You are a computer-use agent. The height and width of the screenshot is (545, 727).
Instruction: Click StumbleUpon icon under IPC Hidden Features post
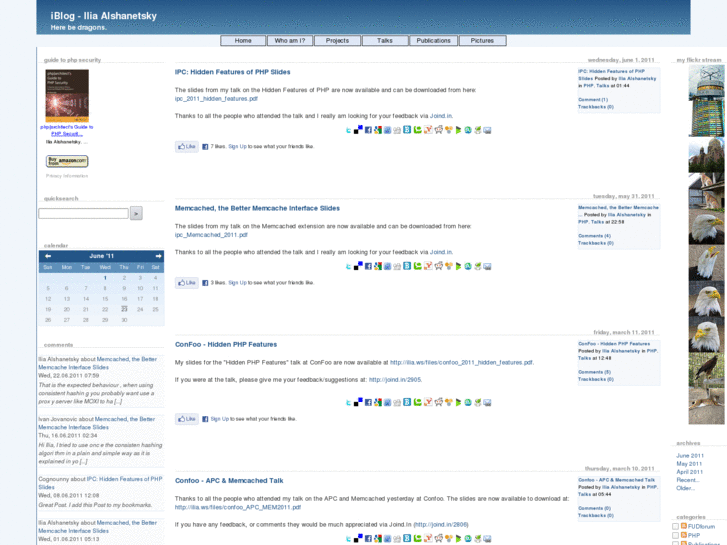[x=468, y=130]
